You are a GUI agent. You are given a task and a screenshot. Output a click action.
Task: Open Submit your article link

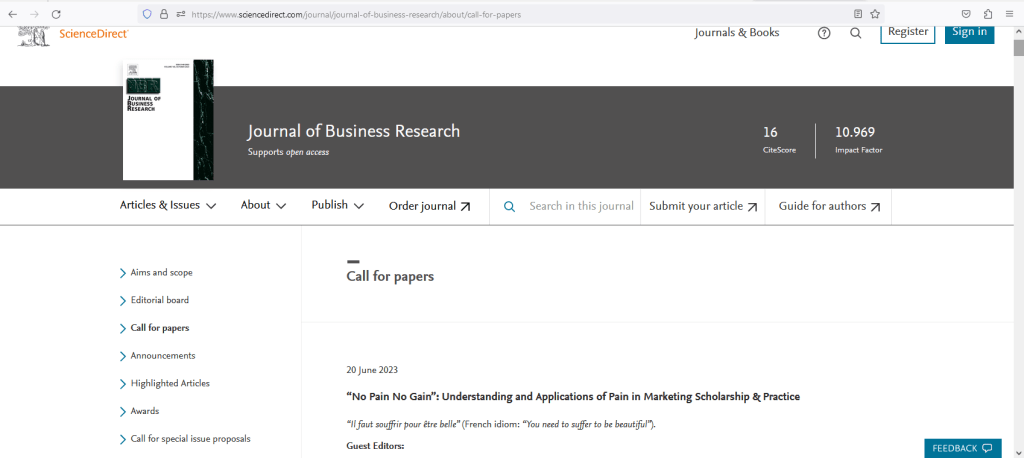click(703, 206)
